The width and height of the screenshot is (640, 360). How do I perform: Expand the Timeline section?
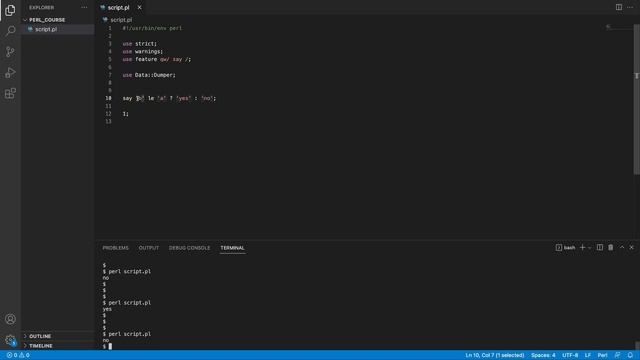click(41, 346)
